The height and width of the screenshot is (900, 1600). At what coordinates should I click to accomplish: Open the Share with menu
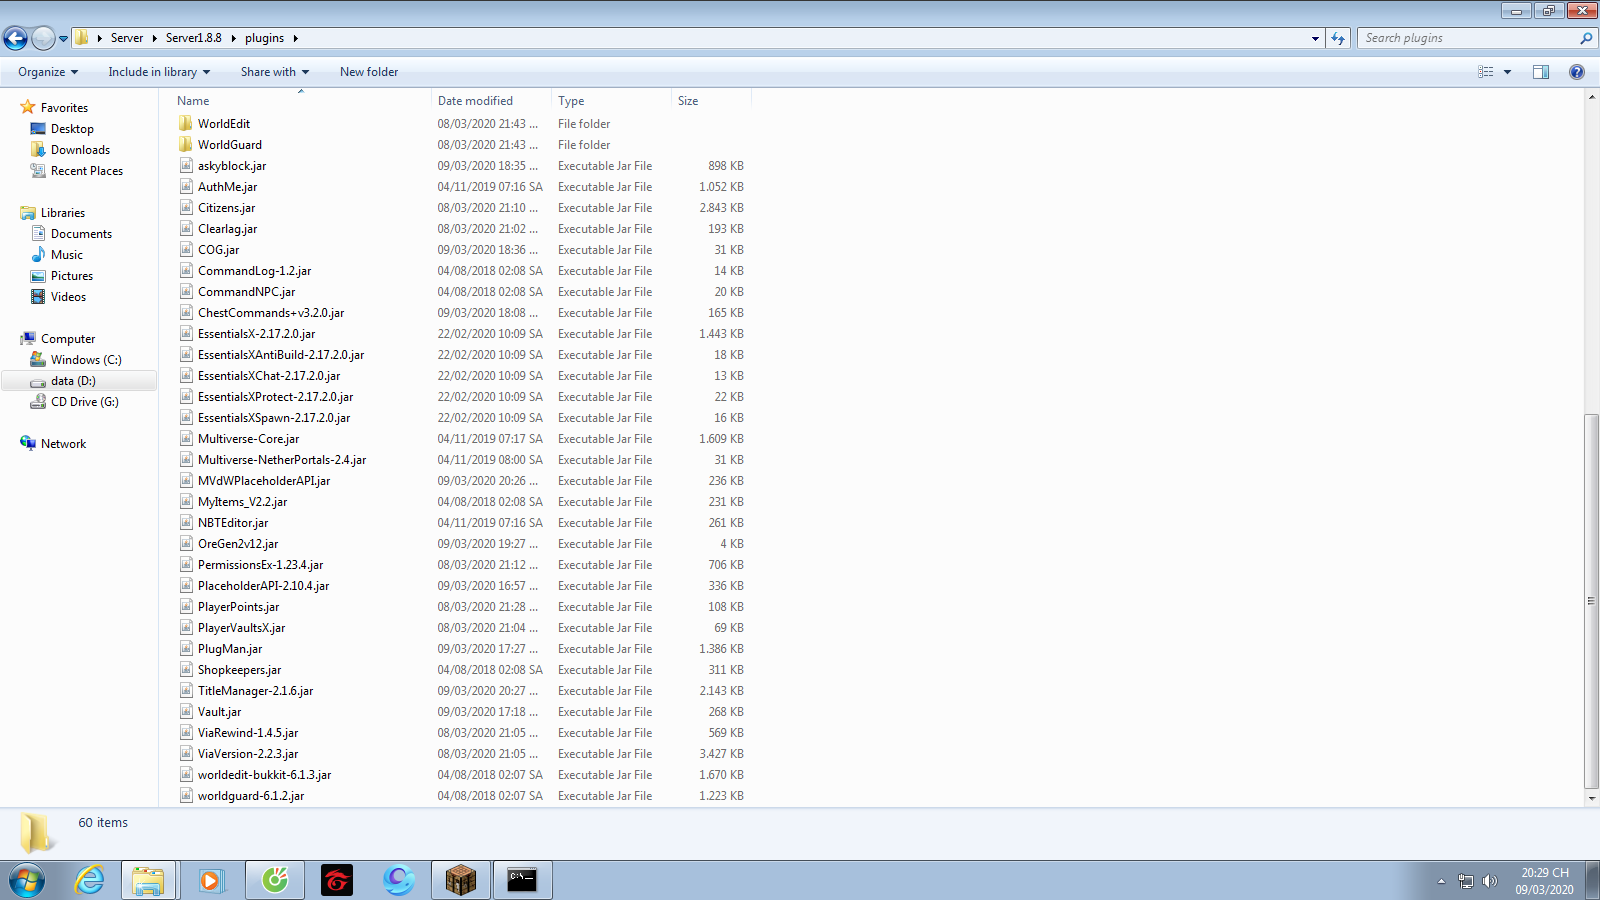pos(274,72)
